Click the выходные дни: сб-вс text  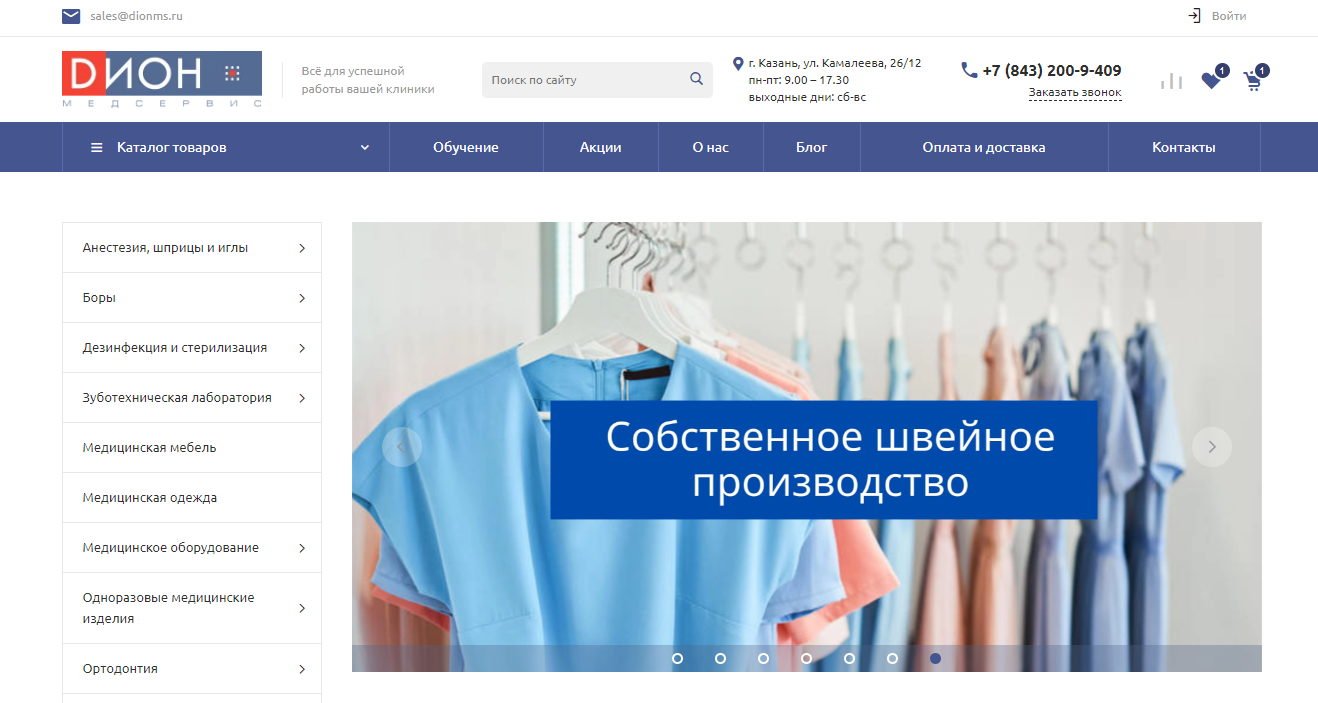[807, 97]
